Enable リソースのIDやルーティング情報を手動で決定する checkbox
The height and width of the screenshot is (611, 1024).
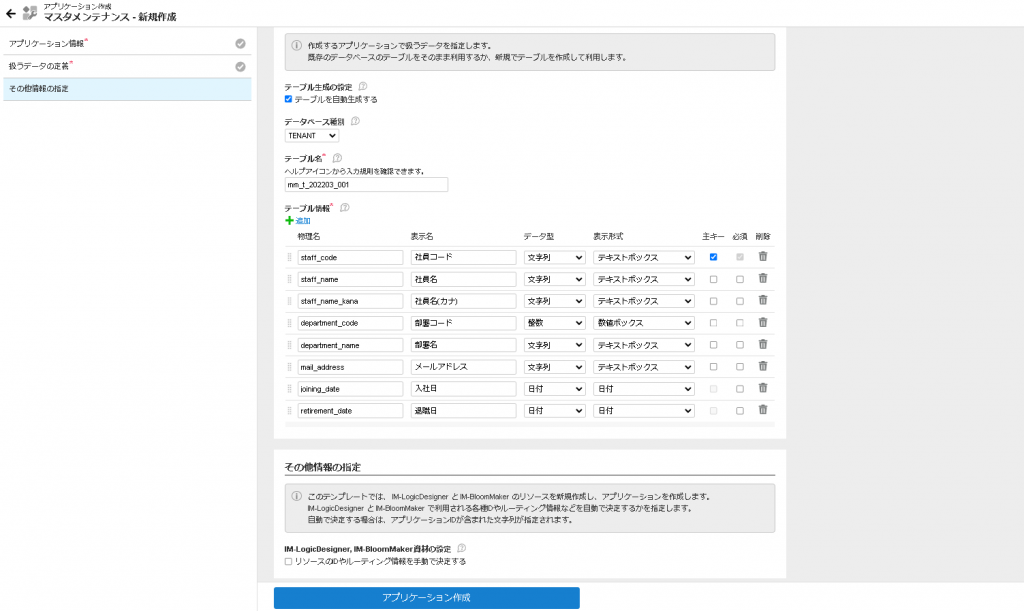click(x=288, y=561)
